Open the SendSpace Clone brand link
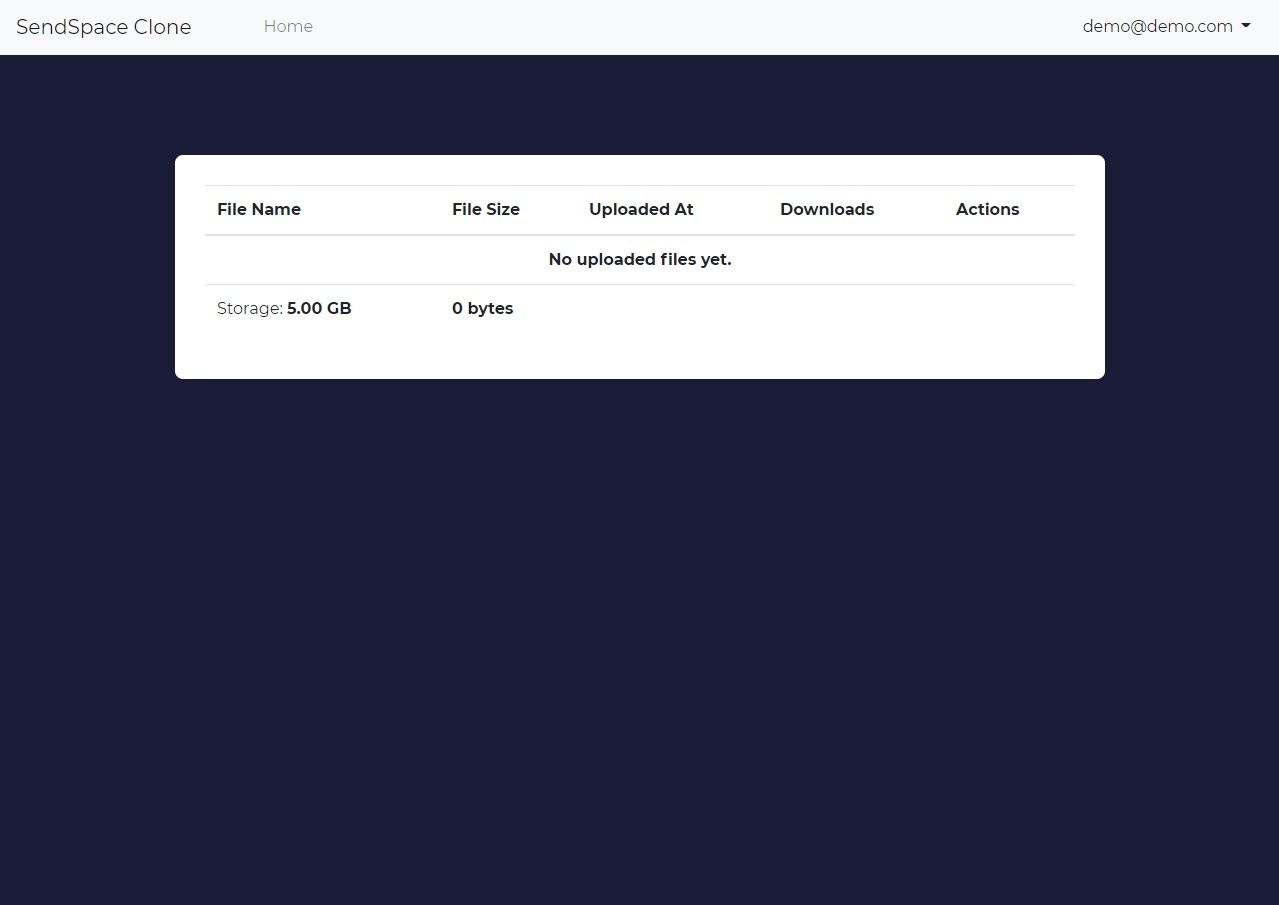1279x905 pixels. pos(104,27)
